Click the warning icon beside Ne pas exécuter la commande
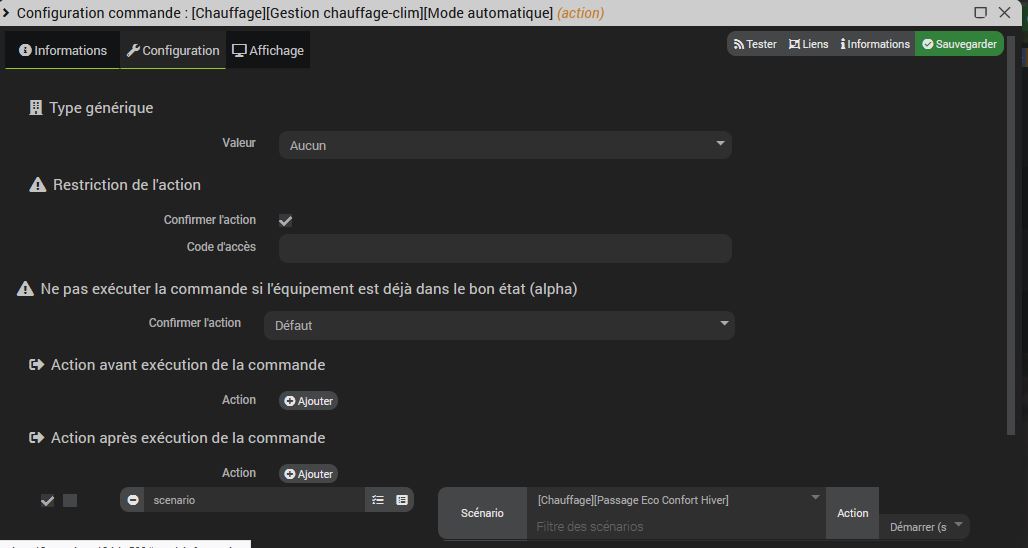 click(25, 288)
